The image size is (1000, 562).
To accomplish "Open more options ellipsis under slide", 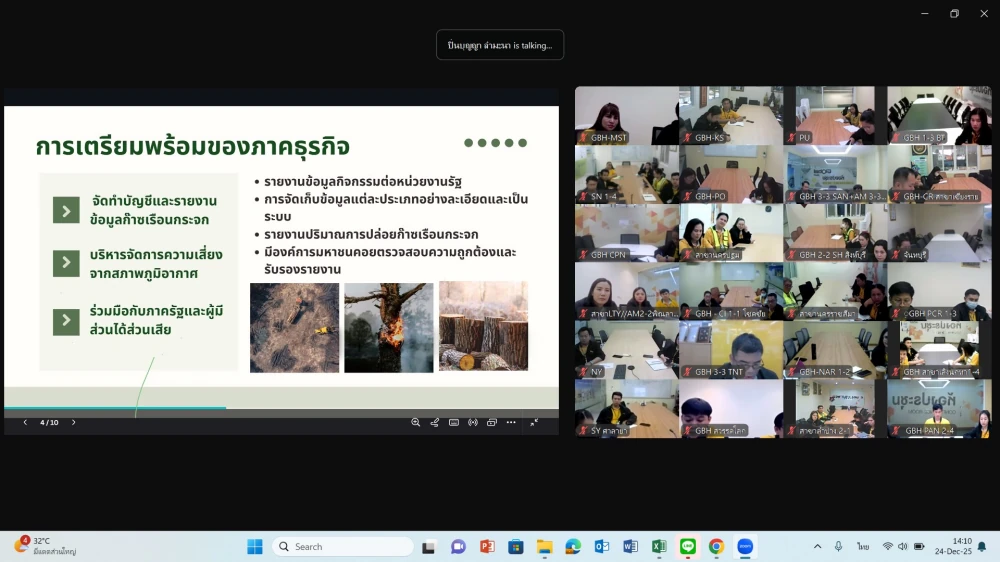I will pyautogui.click(x=511, y=422).
